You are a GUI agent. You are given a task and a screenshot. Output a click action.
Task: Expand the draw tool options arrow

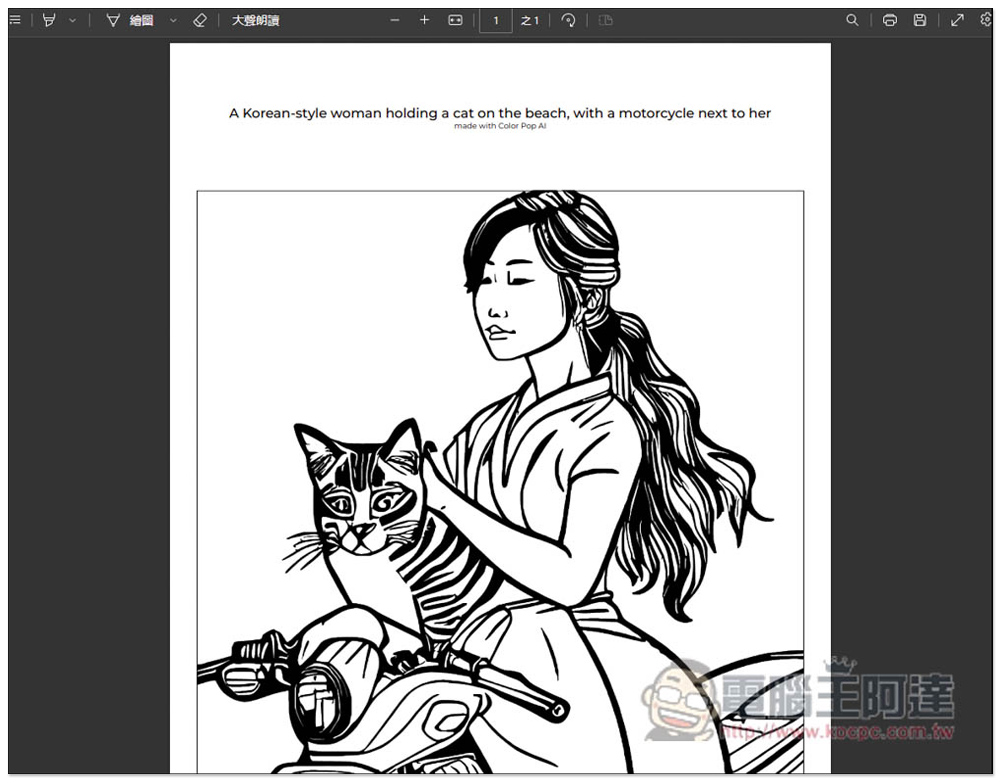click(x=173, y=20)
